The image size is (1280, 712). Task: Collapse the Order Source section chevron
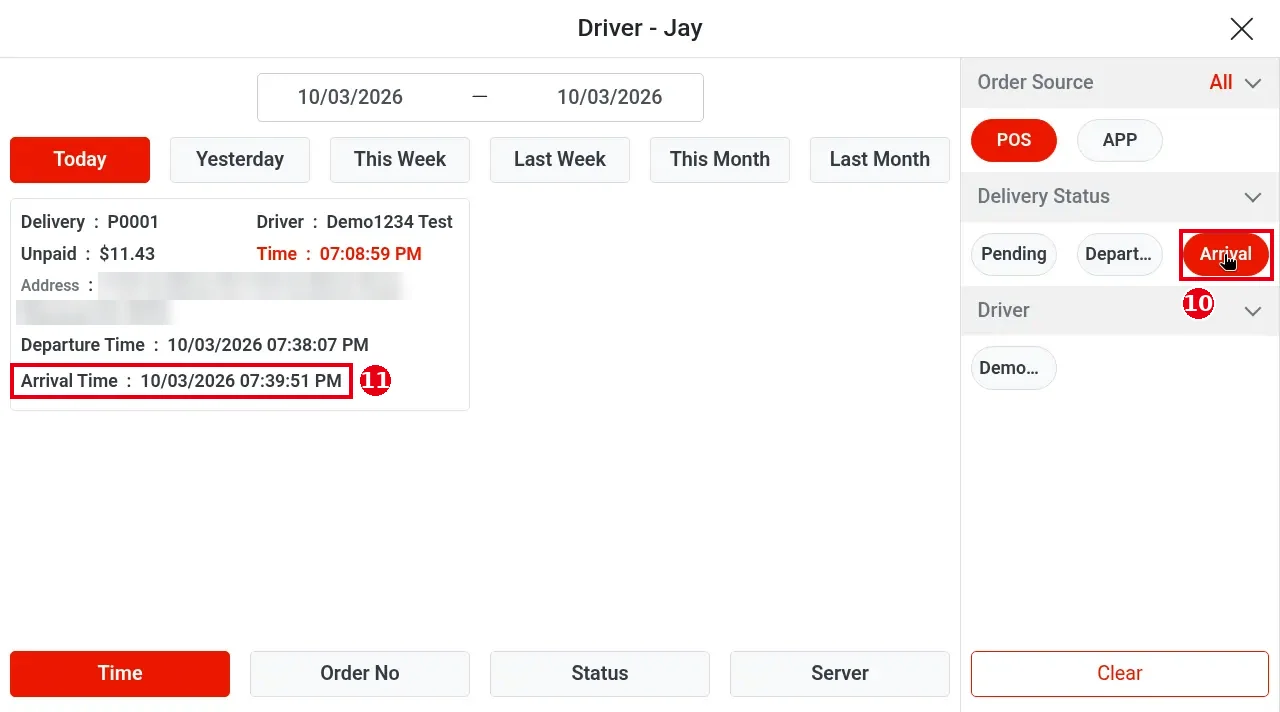click(x=1253, y=83)
